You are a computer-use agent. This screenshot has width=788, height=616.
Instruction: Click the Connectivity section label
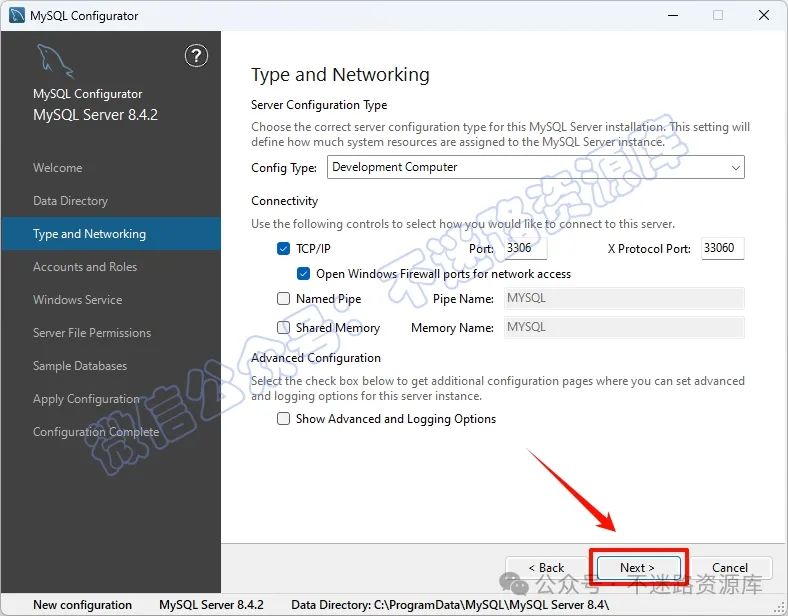click(284, 201)
